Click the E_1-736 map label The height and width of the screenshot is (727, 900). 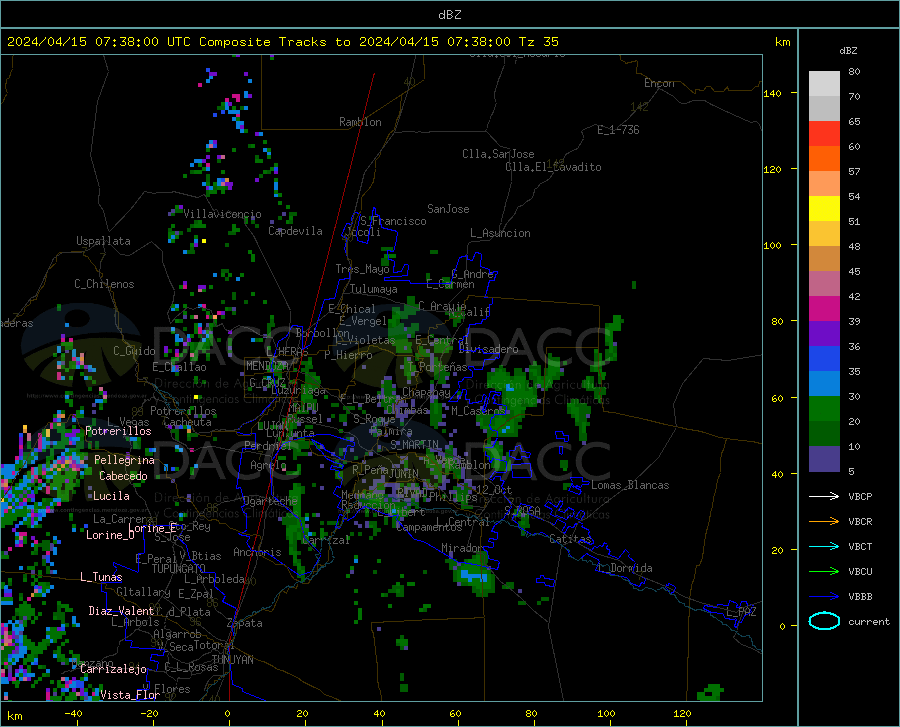tap(618, 130)
